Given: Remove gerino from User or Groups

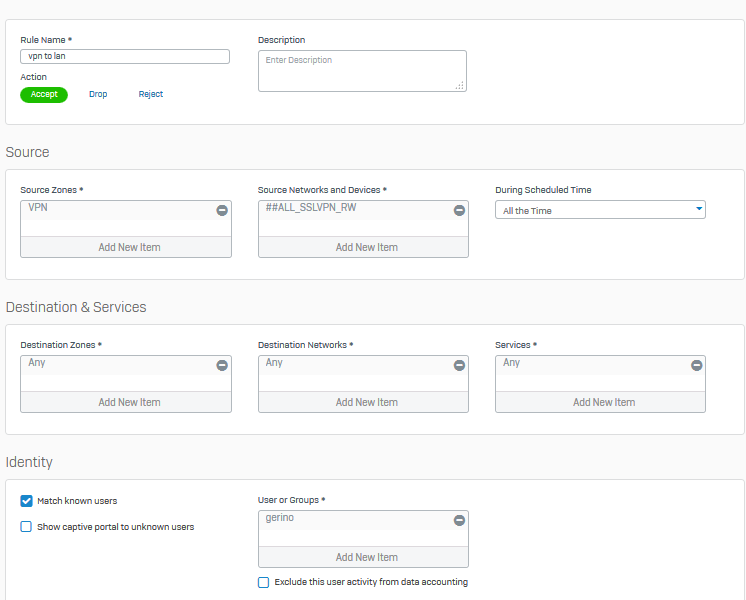Looking at the screenshot, I should tap(459, 520).
